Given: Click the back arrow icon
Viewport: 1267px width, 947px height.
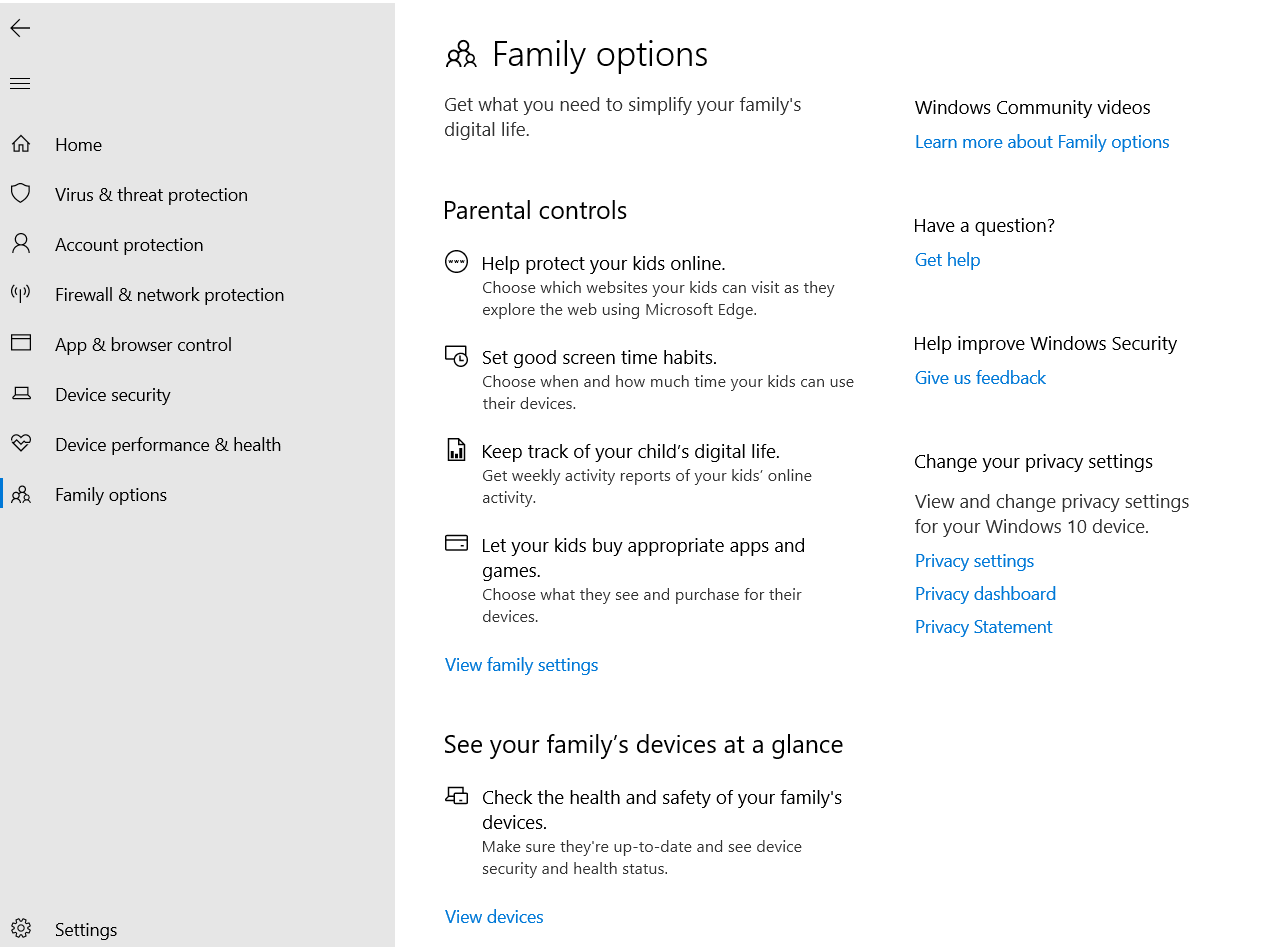Looking at the screenshot, I should pyautogui.click(x=20, y=29).
